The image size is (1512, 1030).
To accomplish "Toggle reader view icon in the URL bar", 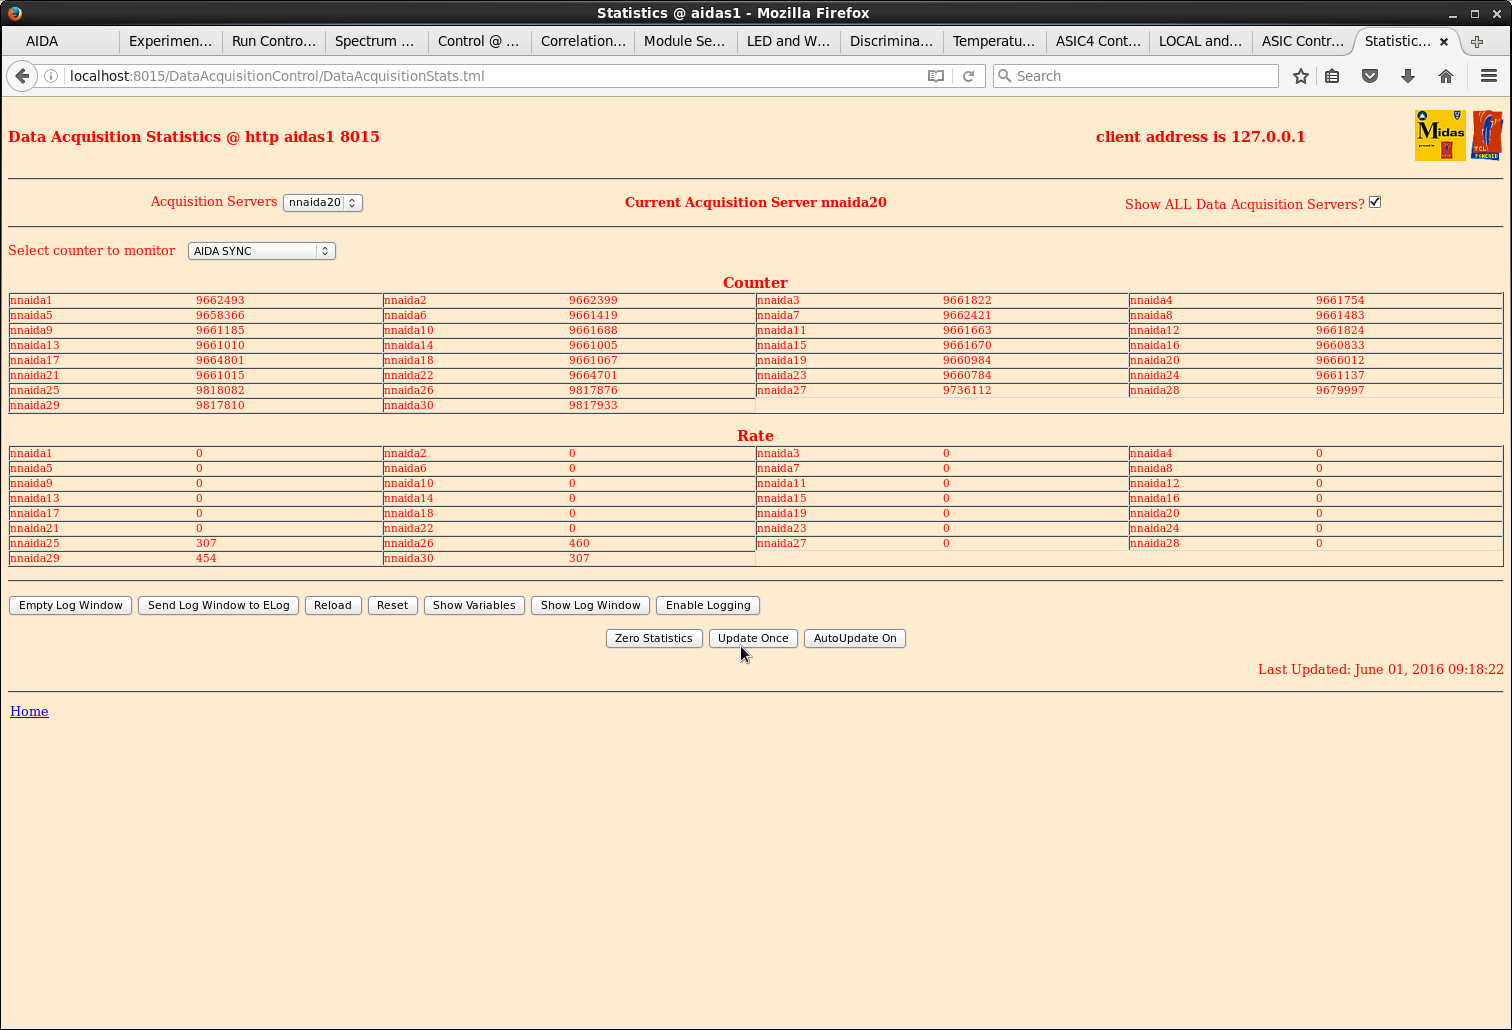I will pos(936,76).
